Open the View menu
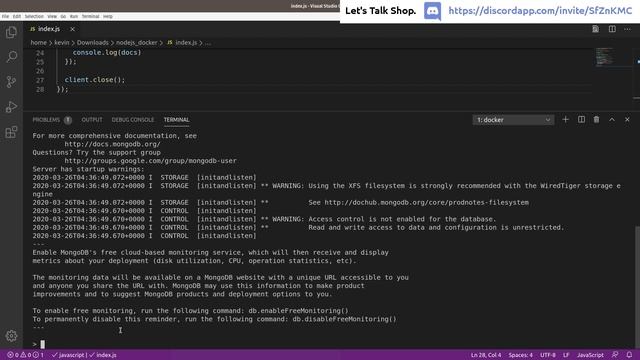The height and width of the screenshot is (360, 640). pyautogui.click(x=52, y=16)
